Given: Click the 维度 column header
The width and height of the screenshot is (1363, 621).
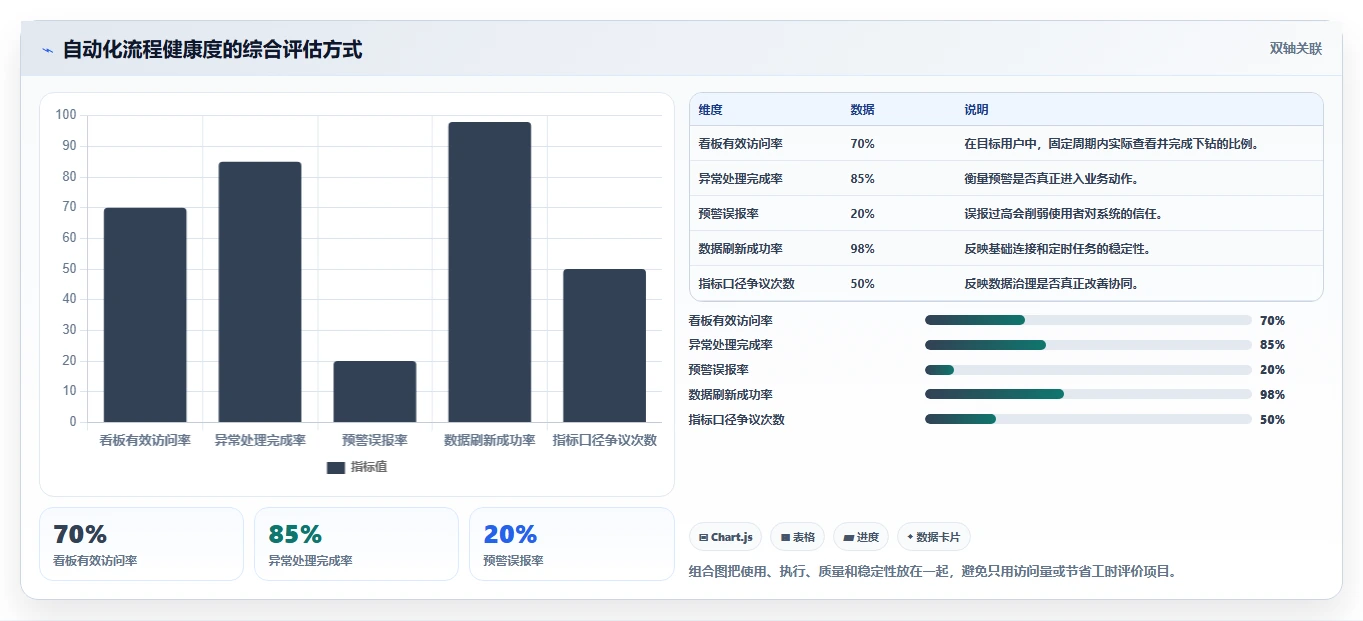Looking at the screenshot, I should 711,110.
